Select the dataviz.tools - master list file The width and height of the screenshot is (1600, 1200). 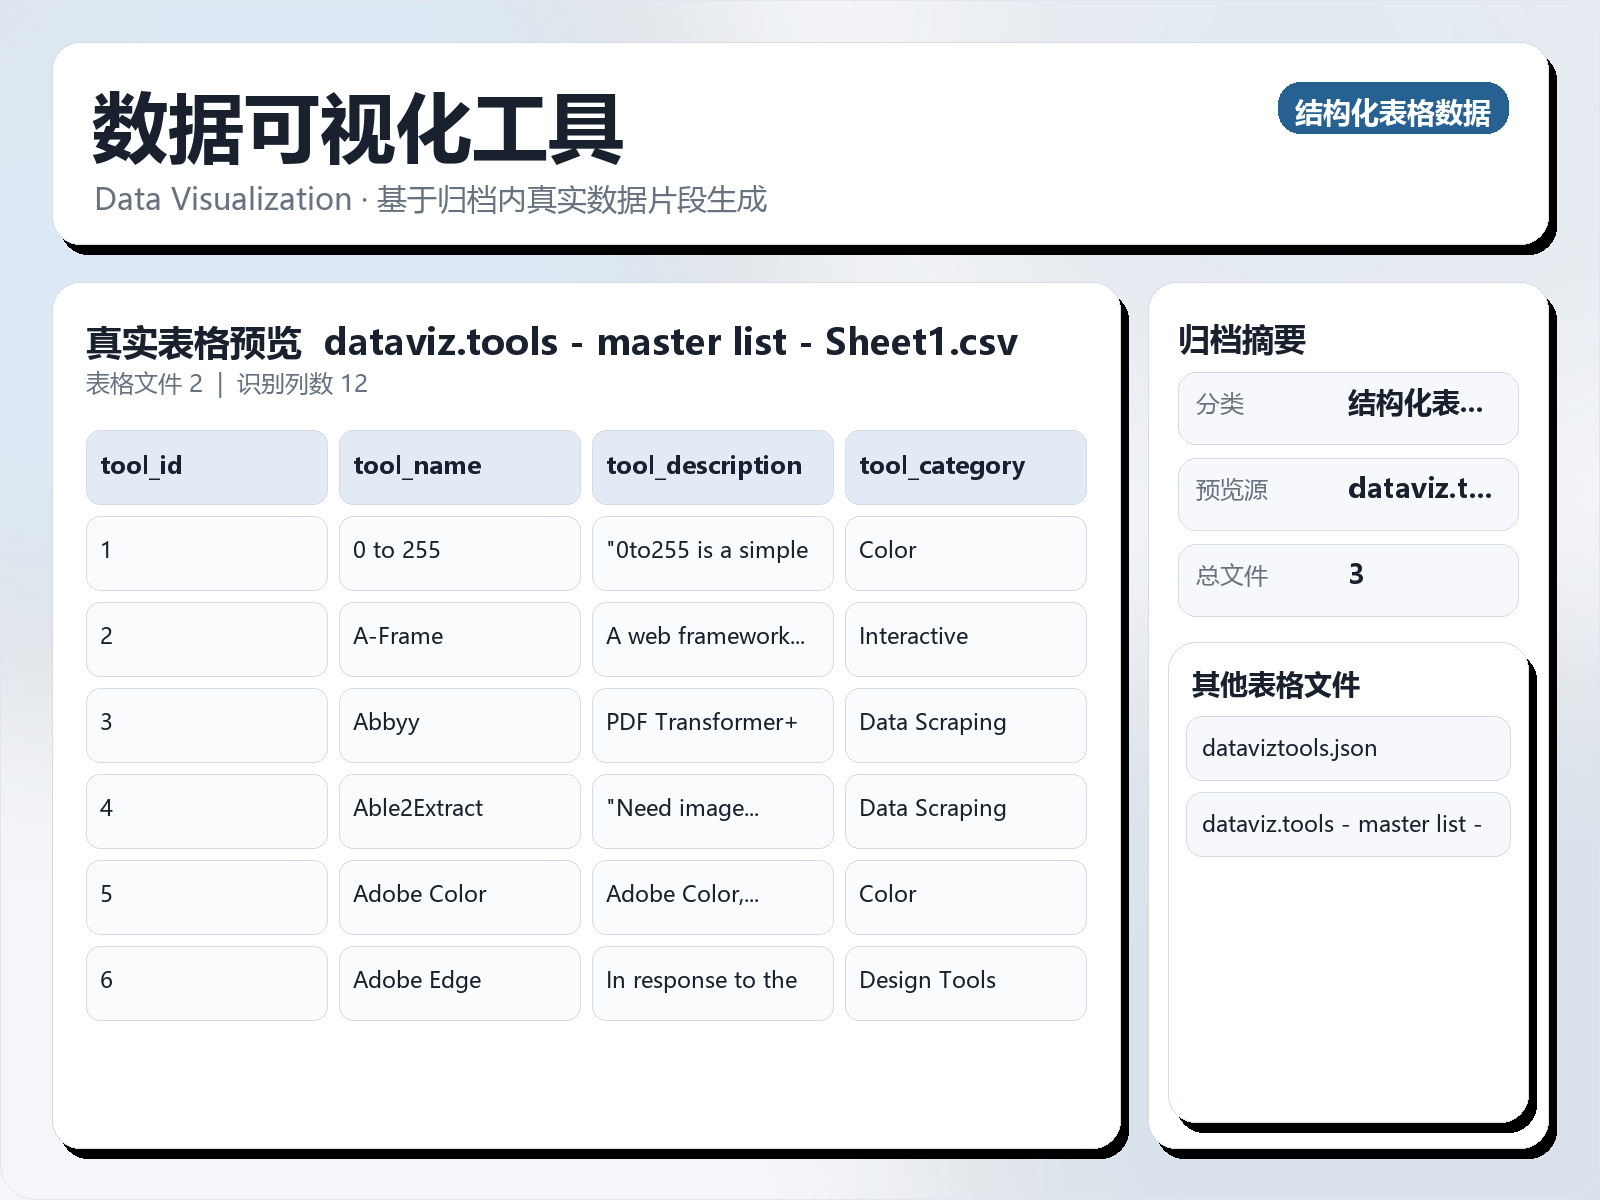click(x=1347, y=824)
